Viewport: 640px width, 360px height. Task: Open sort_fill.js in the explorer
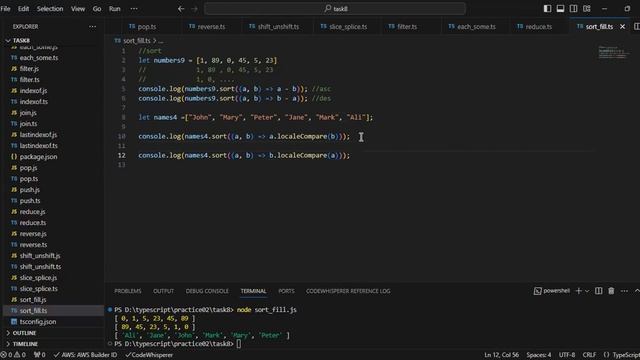(x=33, y=300)
